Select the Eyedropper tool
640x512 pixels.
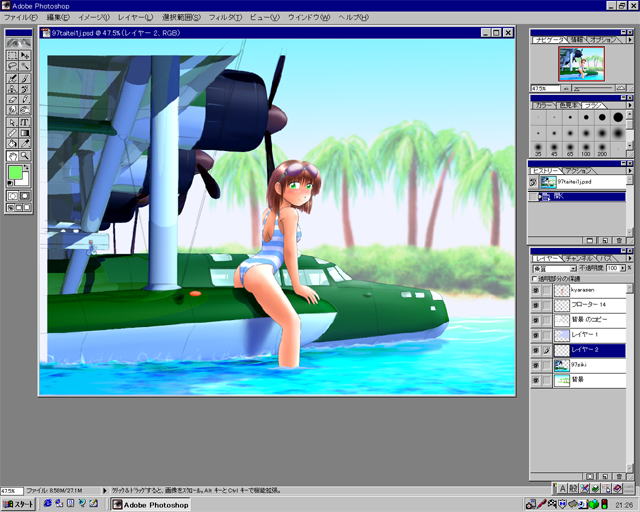tap(25, 143)
